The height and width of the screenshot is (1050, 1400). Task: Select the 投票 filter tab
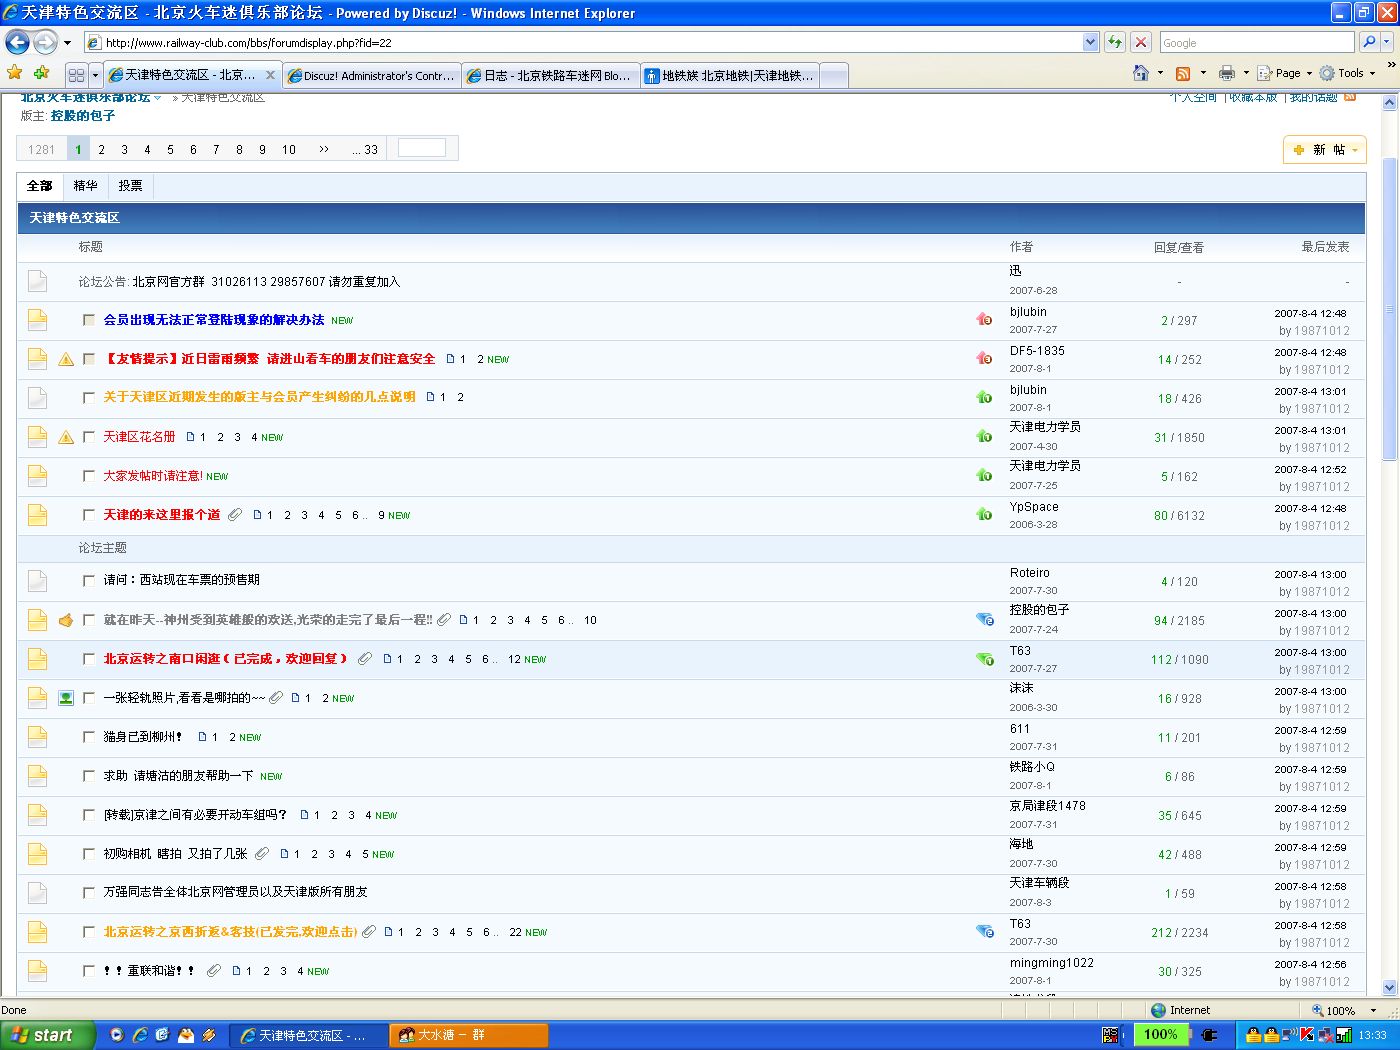130,186
